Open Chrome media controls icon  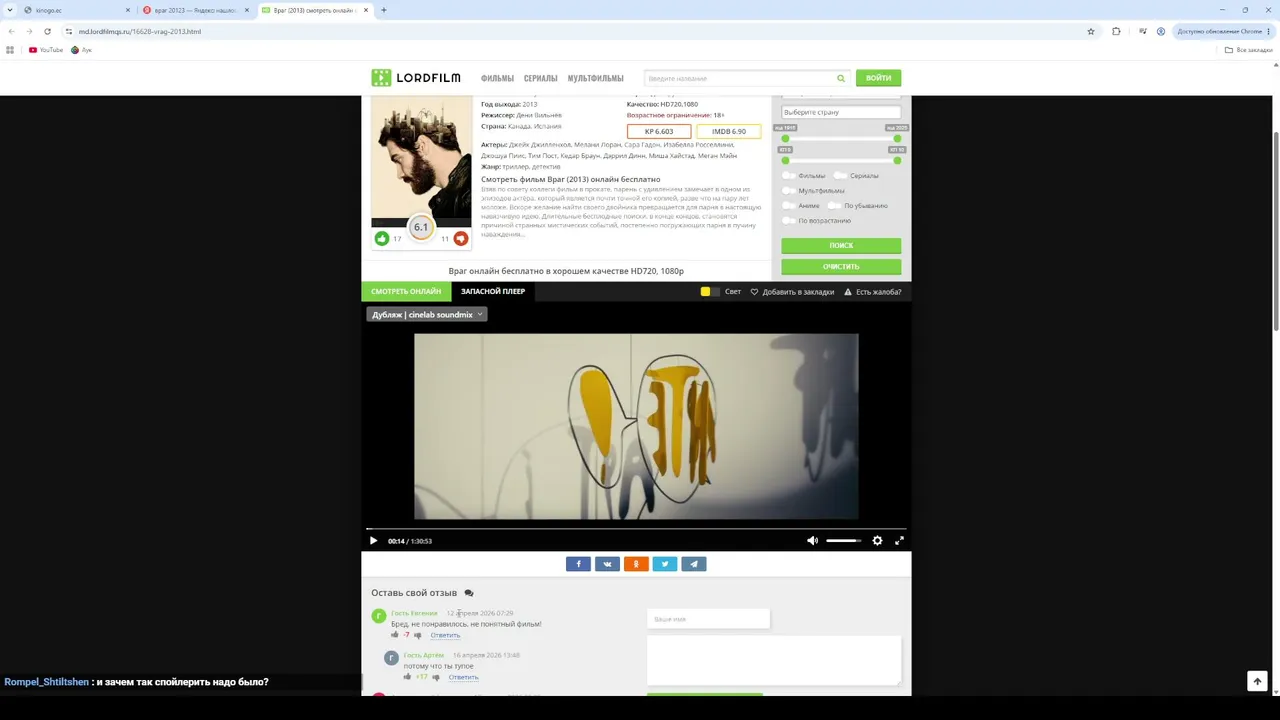(1142, 31)
